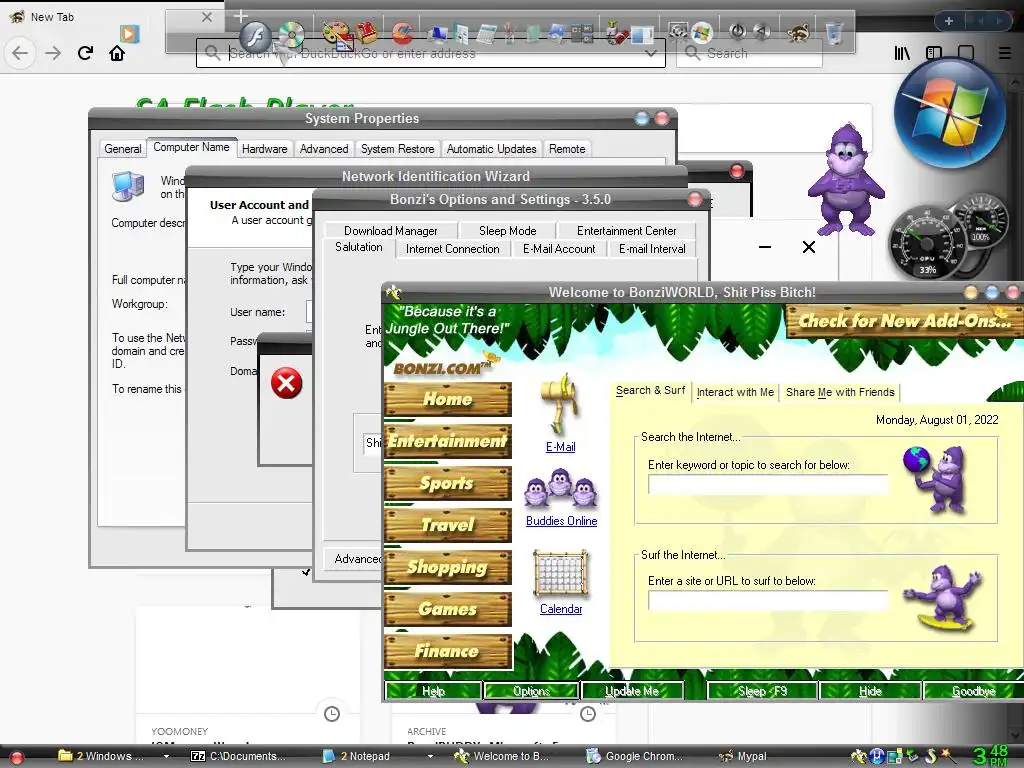Click the Goodbye button
The width and height of the screenshot is (1024, 768).
(x=973, y=691)
